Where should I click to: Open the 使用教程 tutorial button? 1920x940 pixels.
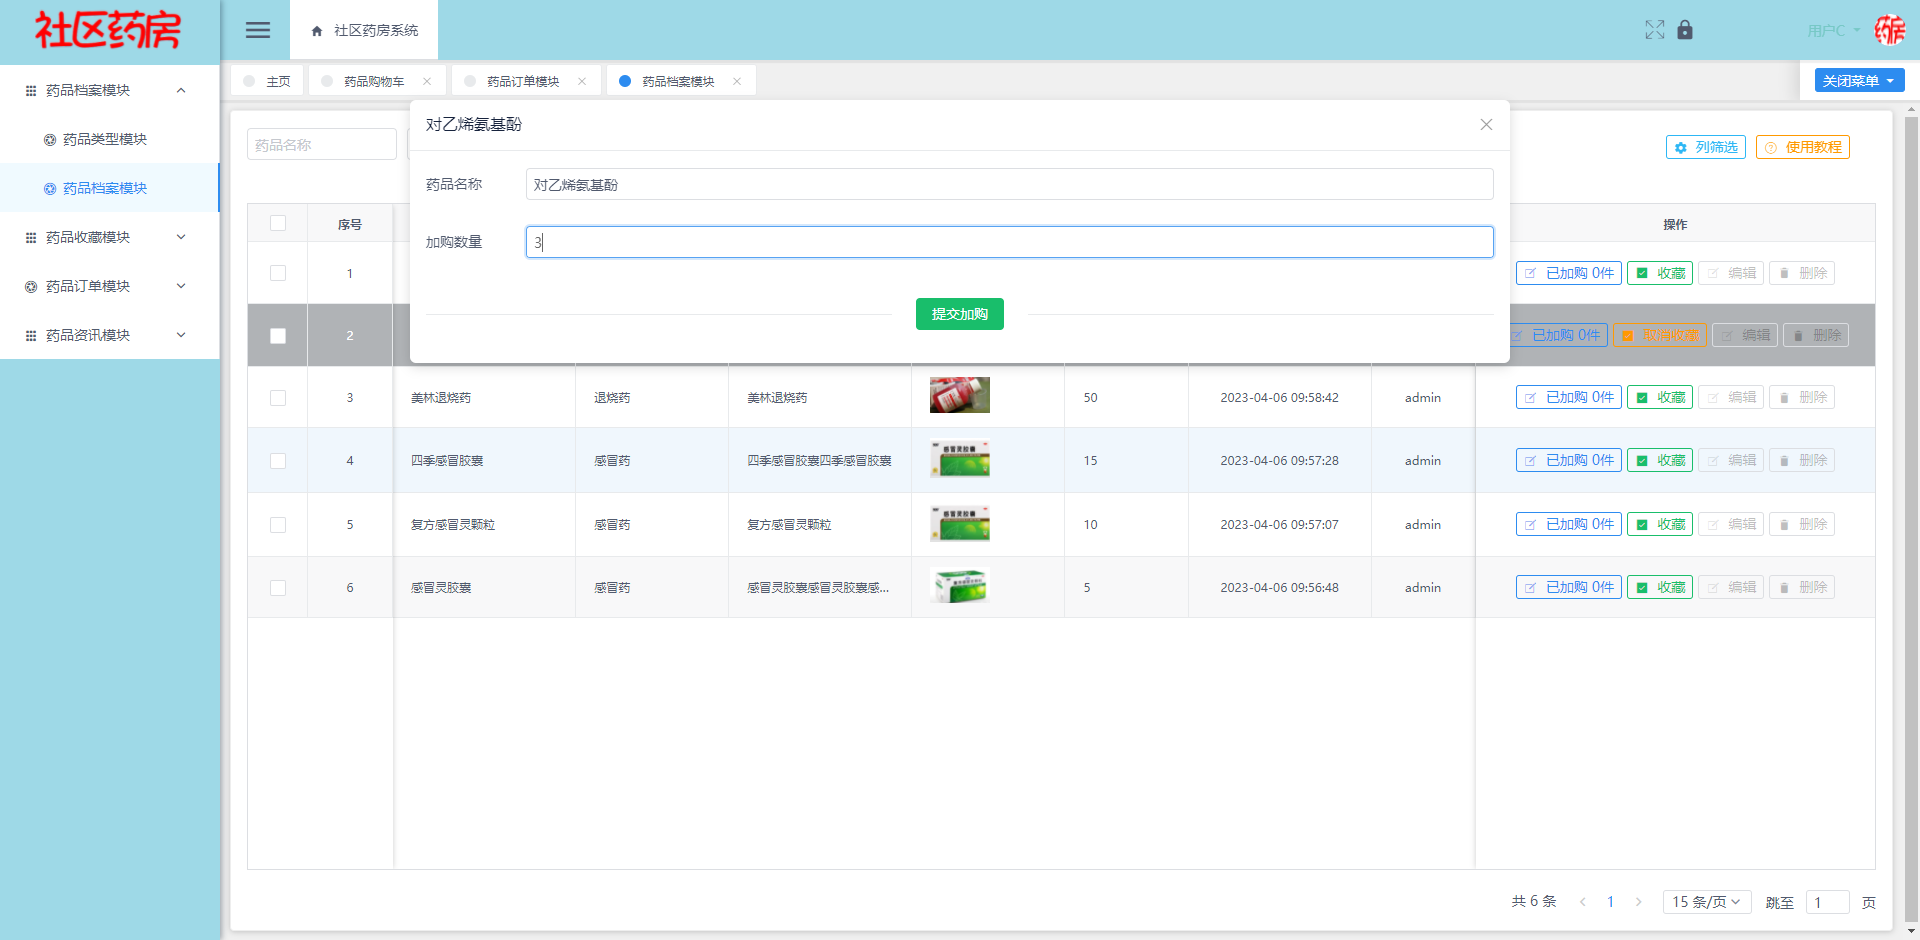pyautogui.click(x=1803, y=147)
